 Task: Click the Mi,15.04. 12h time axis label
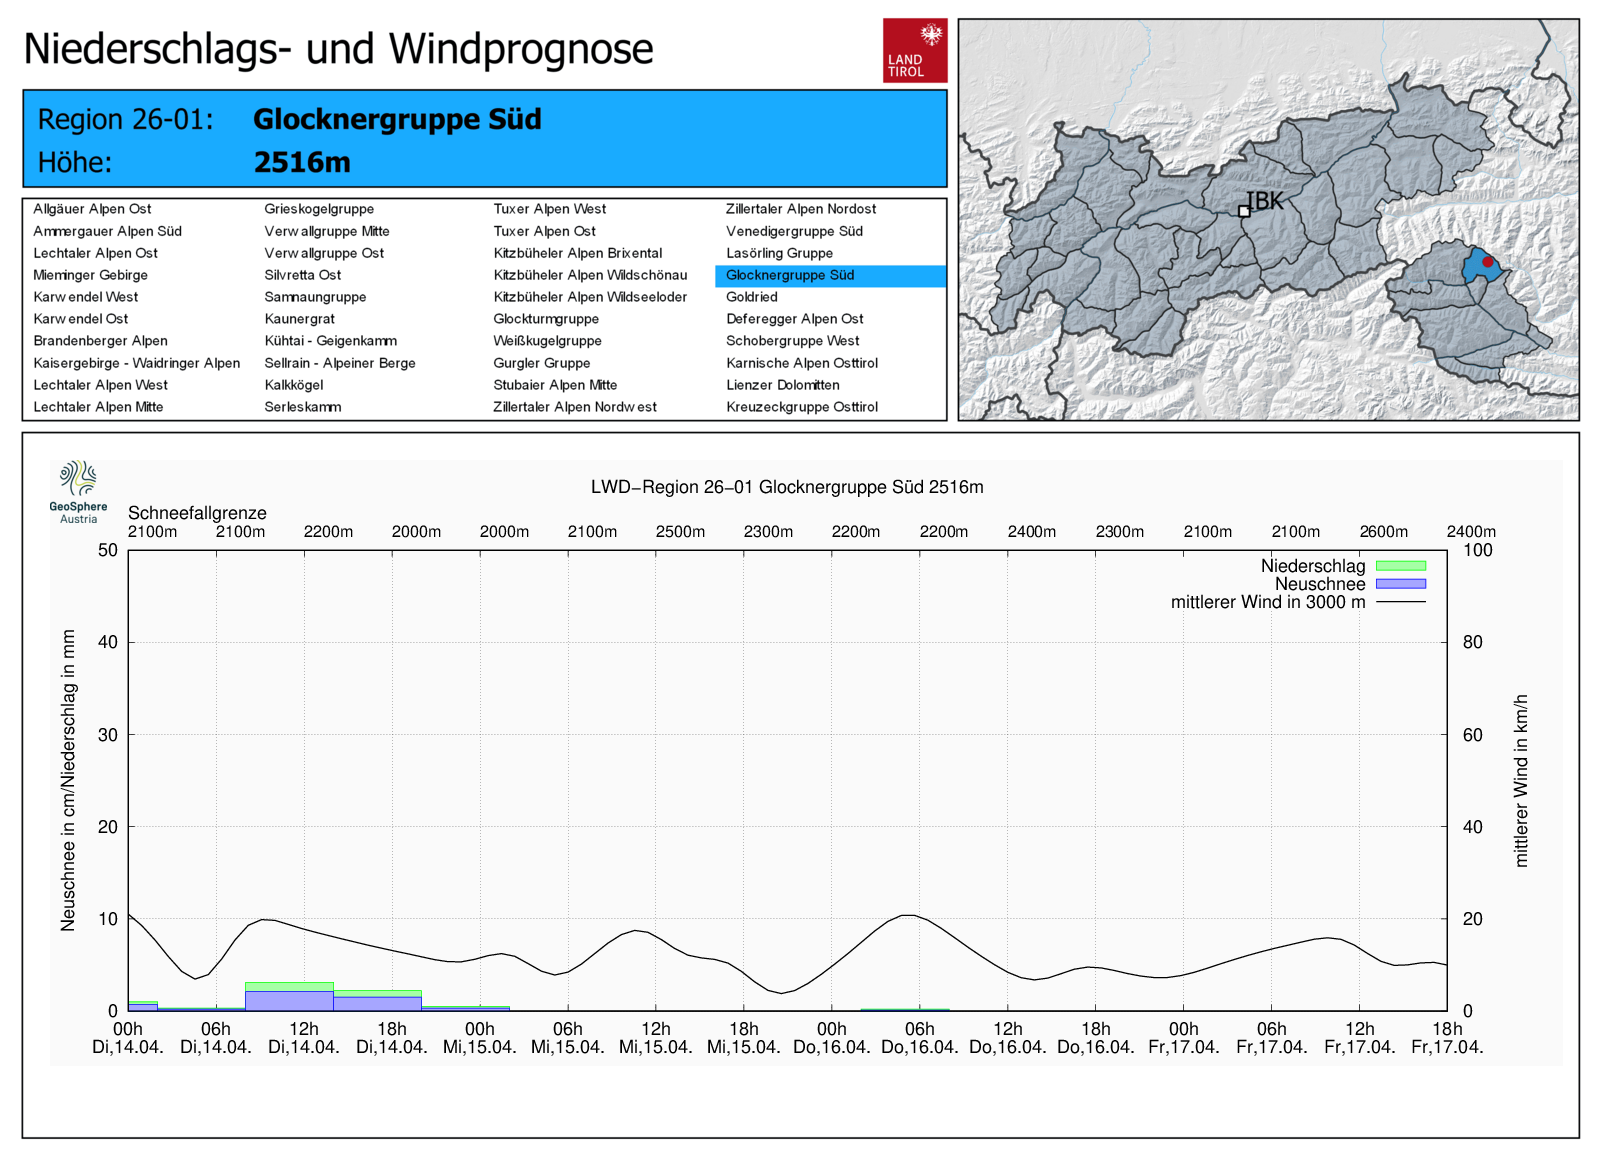[x=655, y=1038]
